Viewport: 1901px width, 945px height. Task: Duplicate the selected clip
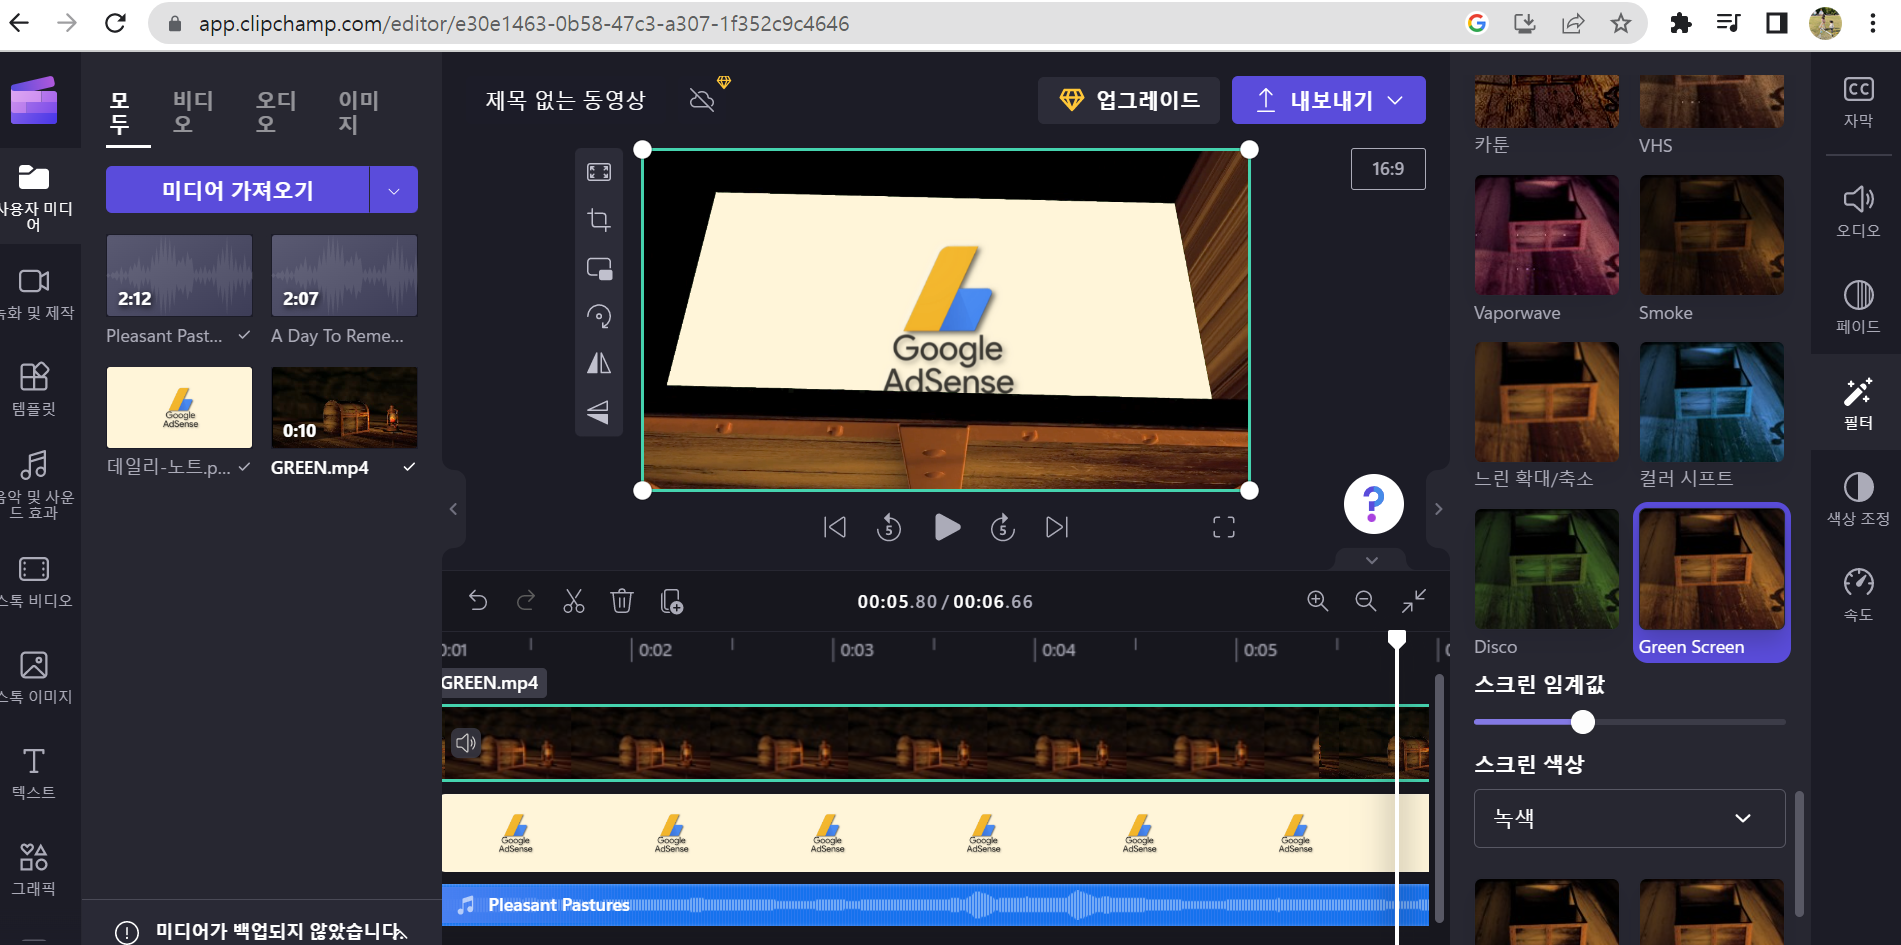tap(671, 601)
